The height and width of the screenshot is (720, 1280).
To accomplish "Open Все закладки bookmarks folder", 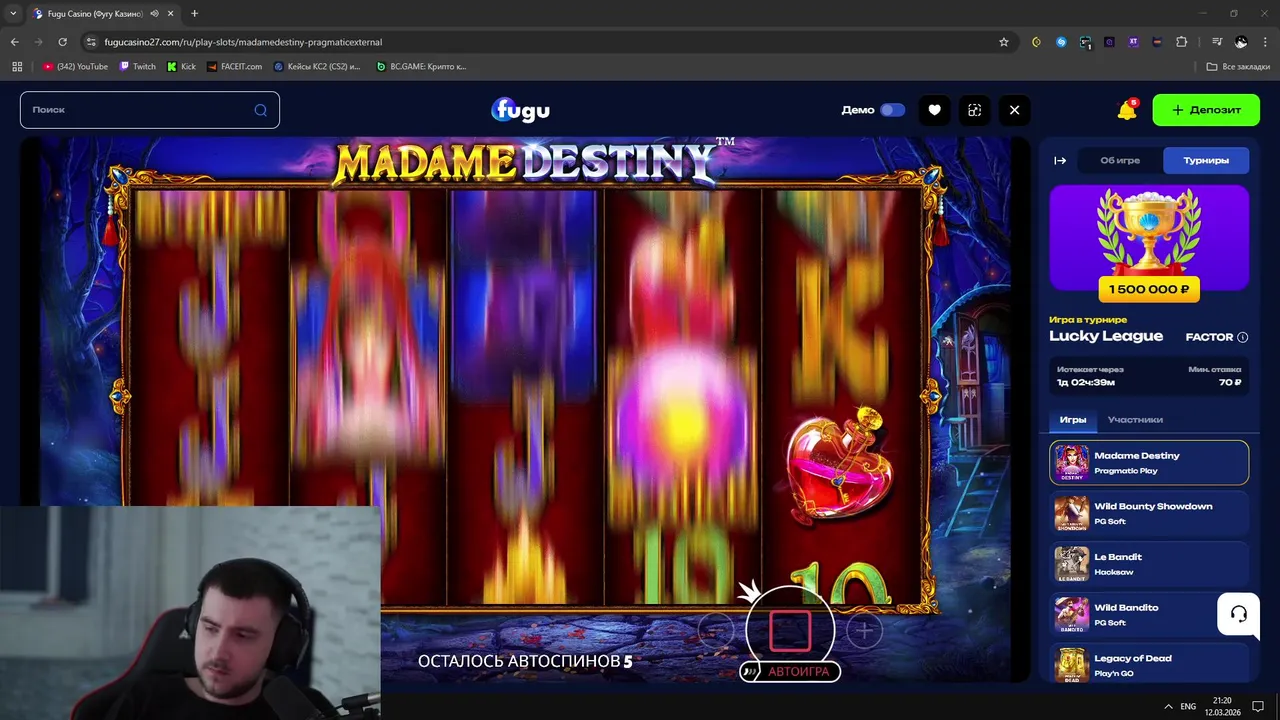I will click(1238, 66).
